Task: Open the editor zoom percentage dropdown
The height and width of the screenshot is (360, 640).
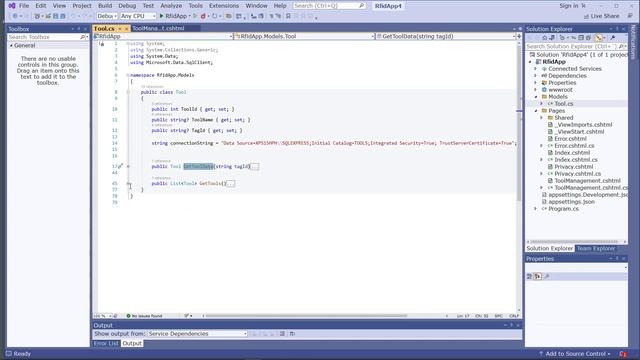Action: (102, 316)
